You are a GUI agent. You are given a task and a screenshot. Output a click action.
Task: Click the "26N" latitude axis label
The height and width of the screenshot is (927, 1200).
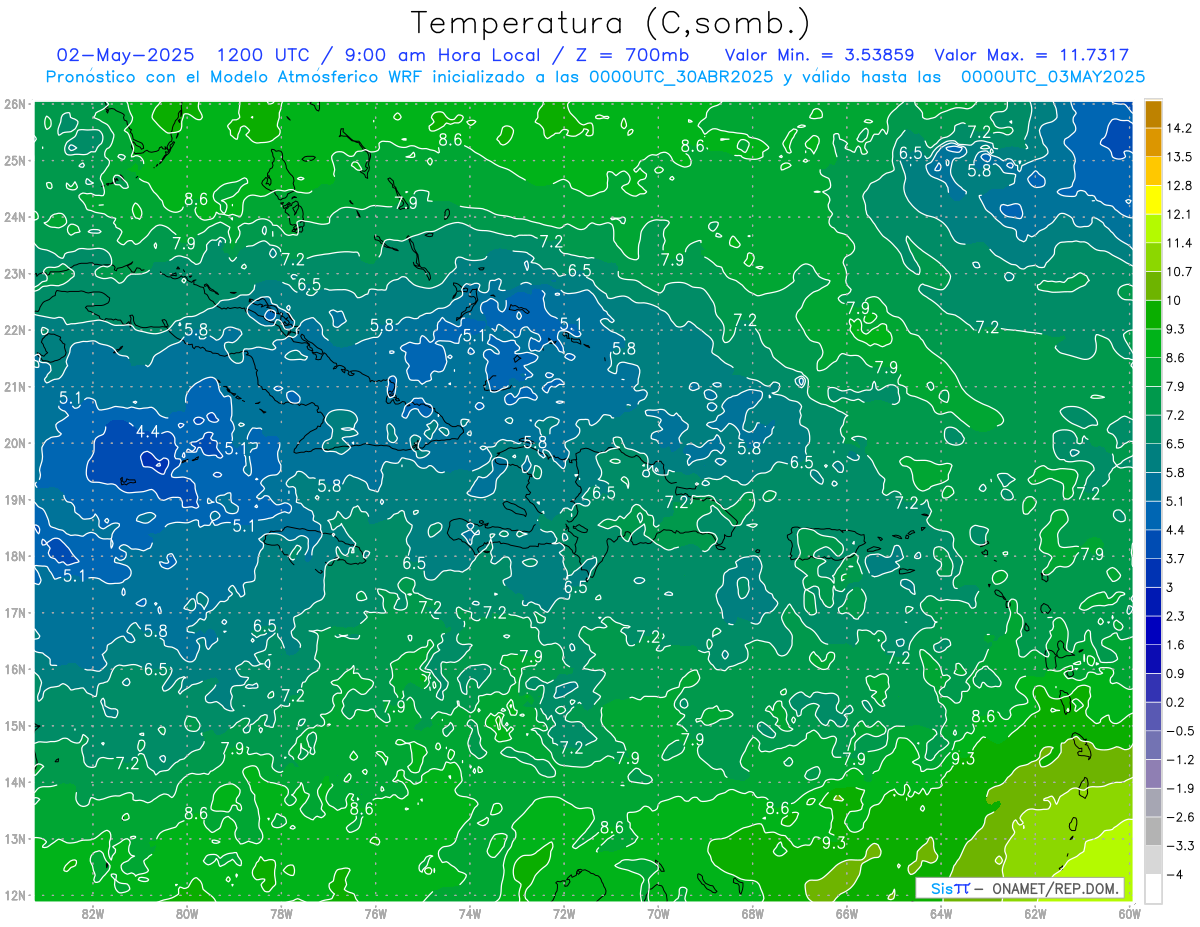pyautogui.click(x=15, y=103)
